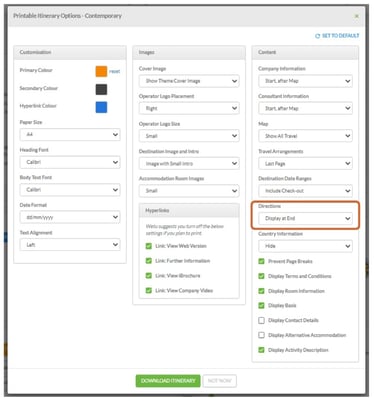Uncheck Link: View iBrochure
The image size is (375, 401).
pyautogui.click(x=149, y=276)
